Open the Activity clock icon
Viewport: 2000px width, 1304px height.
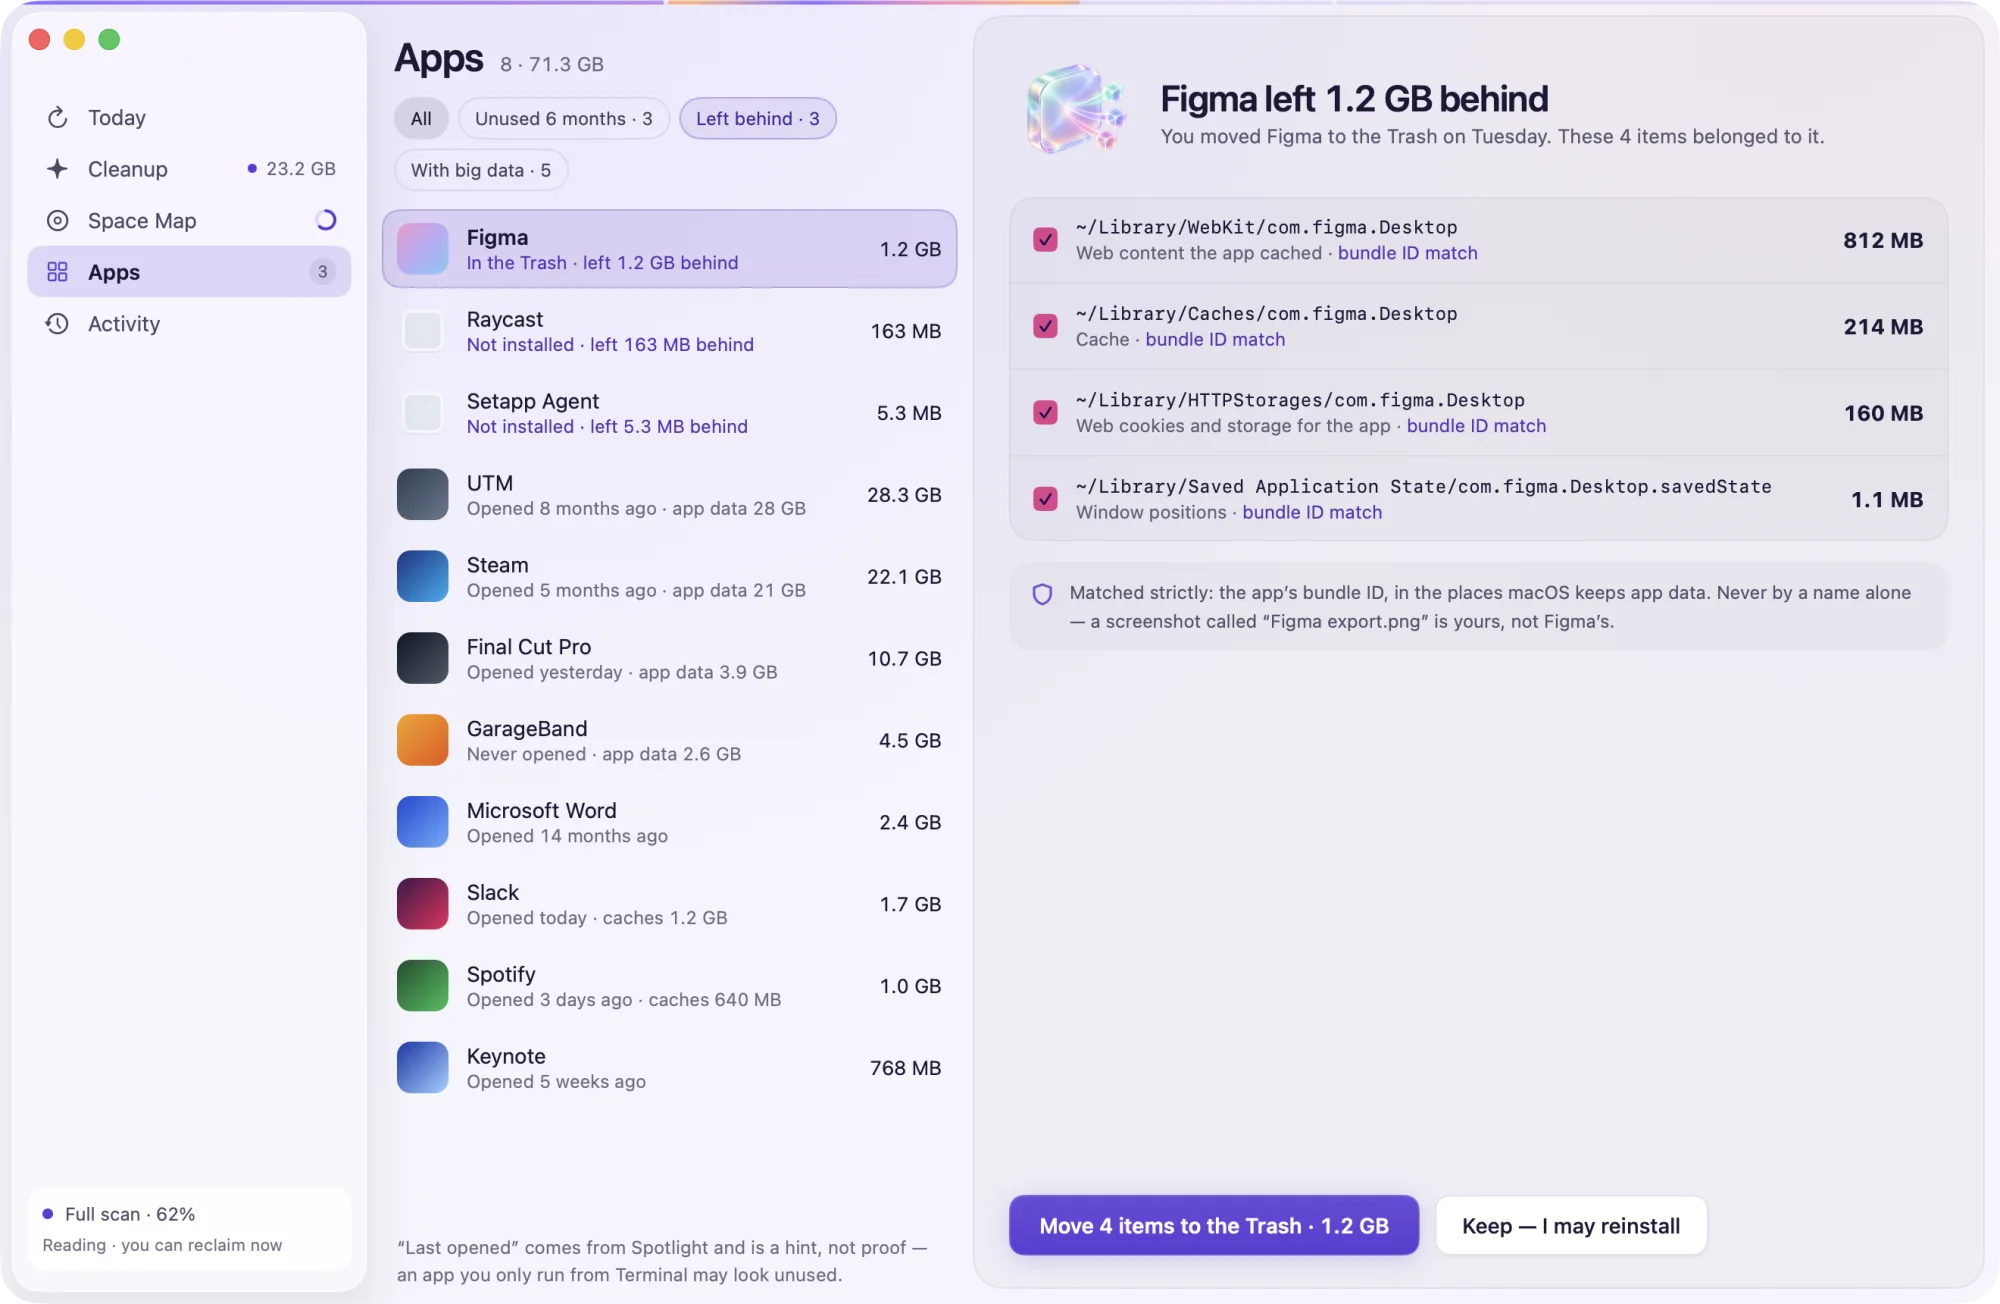(x=57, y=324)
